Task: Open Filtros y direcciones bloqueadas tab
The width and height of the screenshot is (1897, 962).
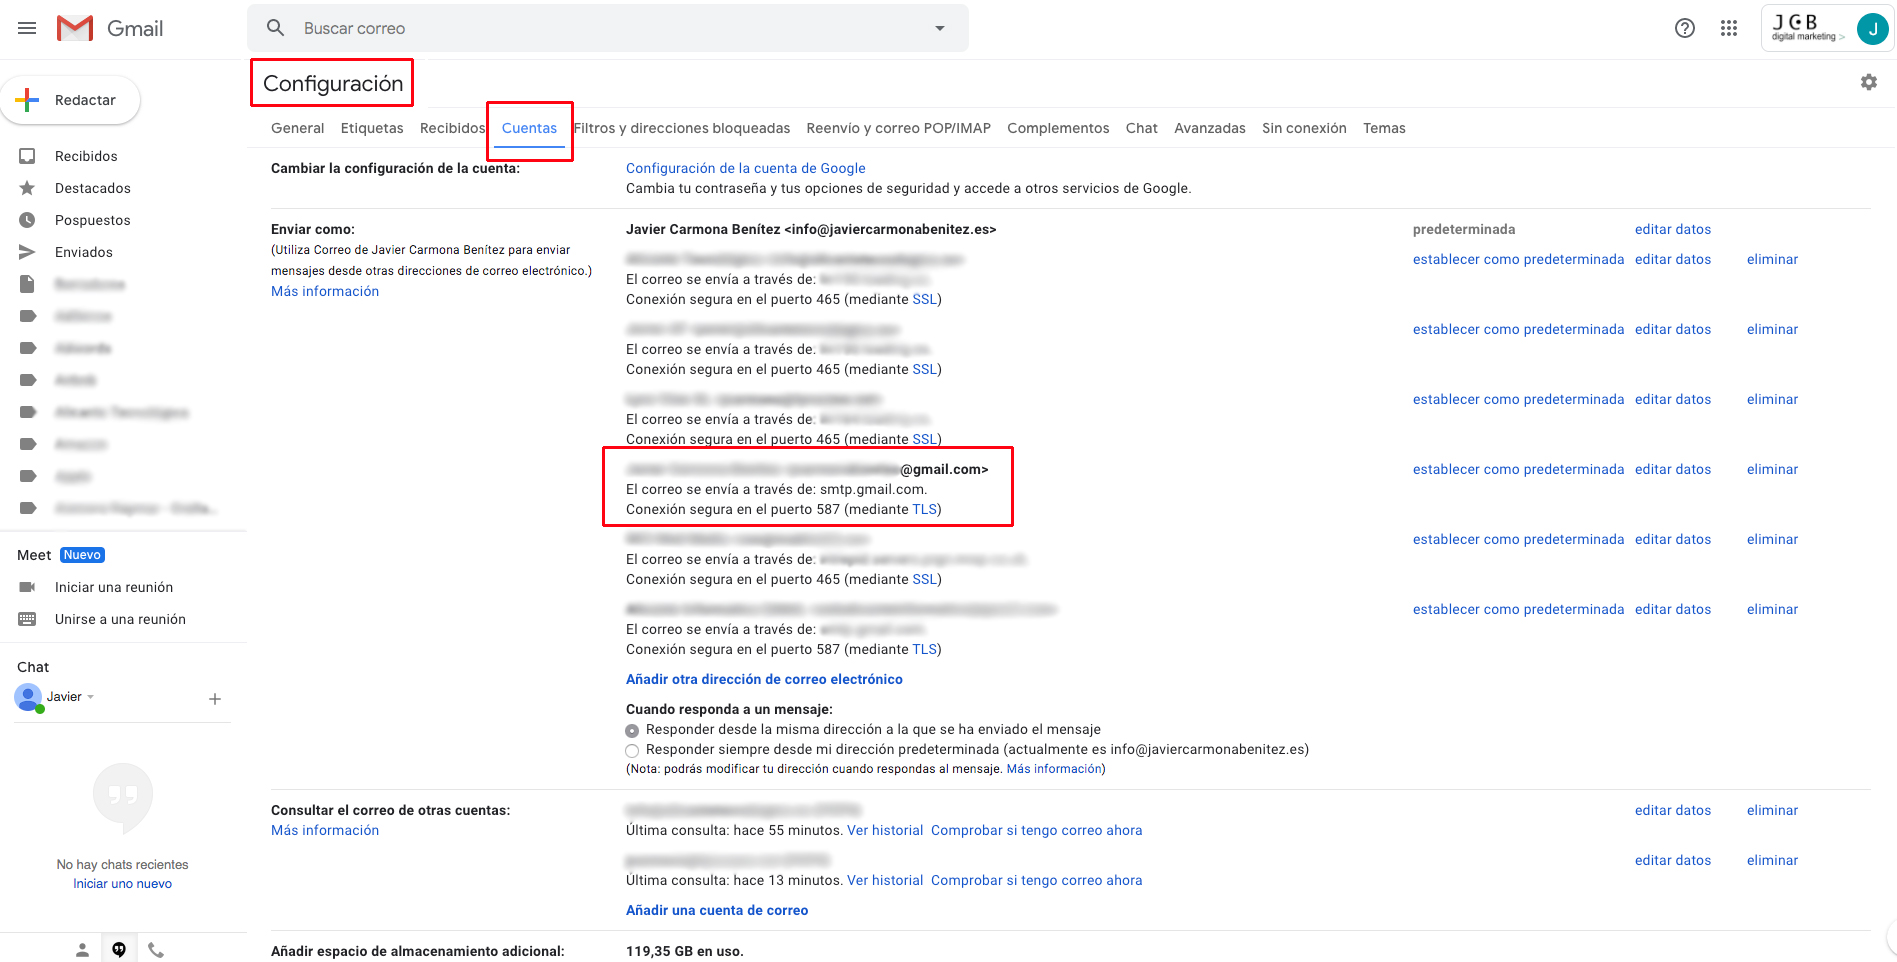Action: [682, 128]
